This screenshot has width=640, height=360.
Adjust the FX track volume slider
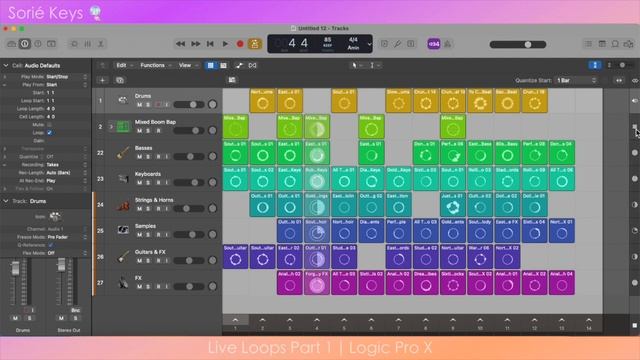(189, 287)
